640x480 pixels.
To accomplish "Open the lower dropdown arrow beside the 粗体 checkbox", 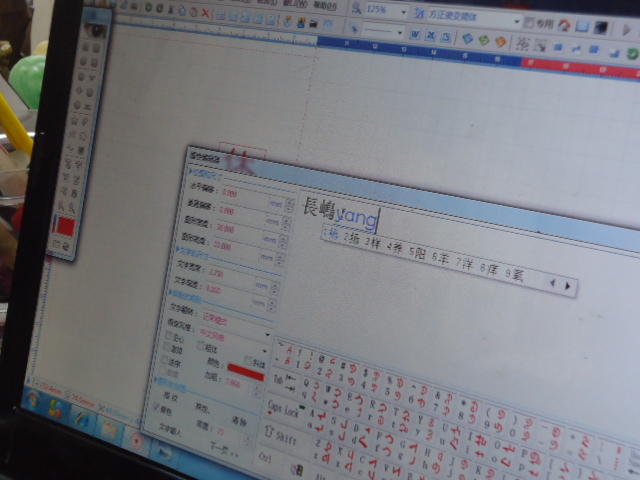I will pyautogui.click(x=265, y=351).
